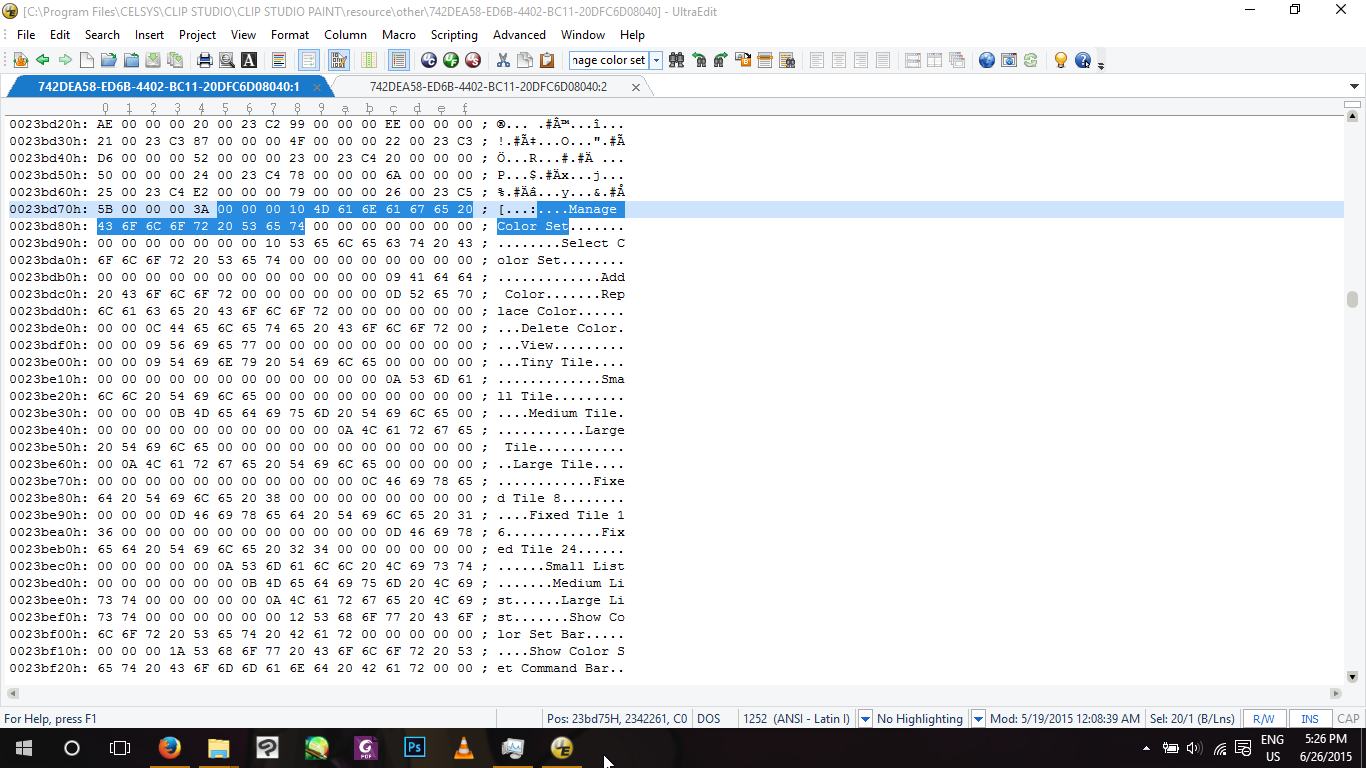The width and height of the screenshot is (1366, 768).
Task: Click the blue globe web icon
Action: point(987,60)
